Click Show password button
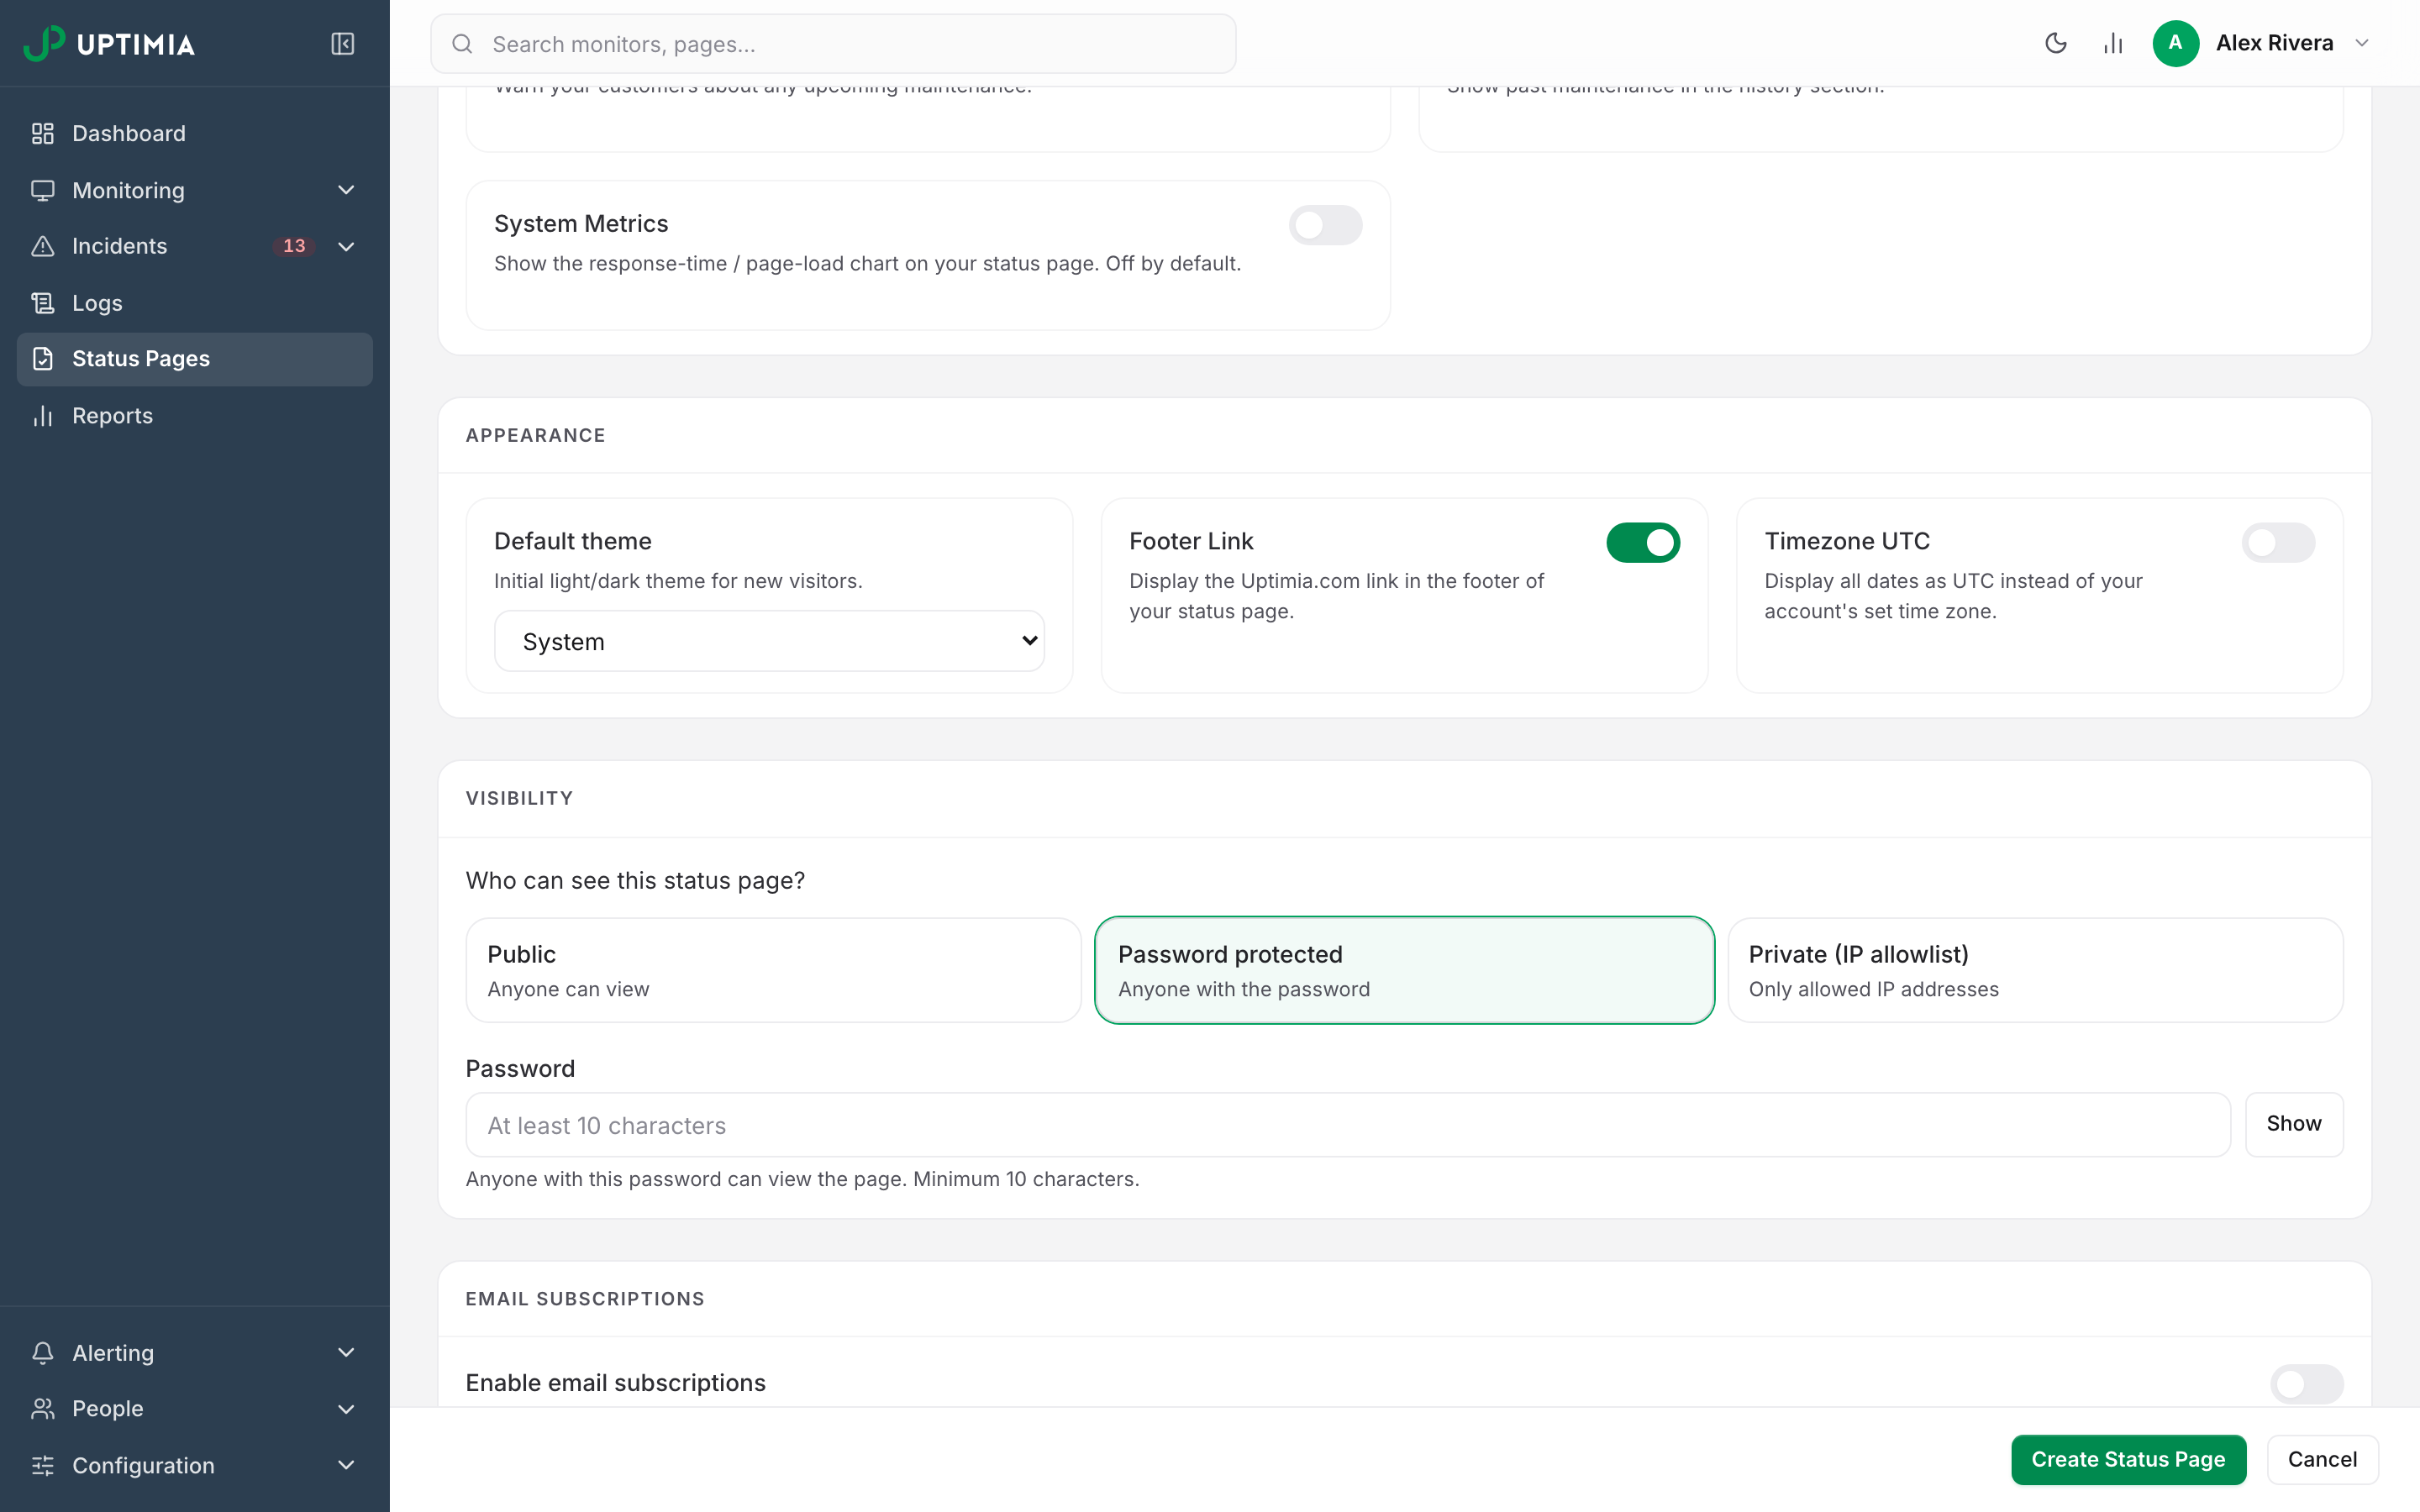This screenshot has width=2420, height=1512. 2293,1124
